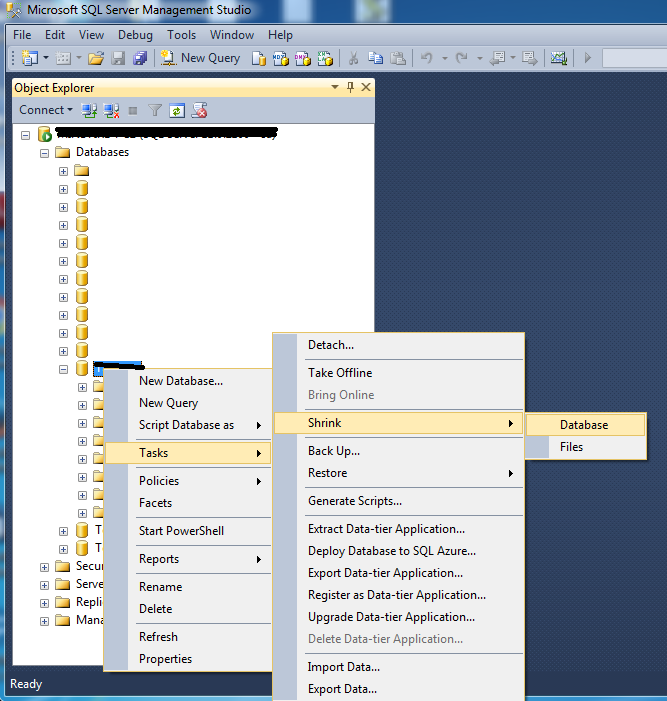This screenshot has width=667, height=701.
Task: Expand the Management folder node
Action: [x=44, y=621]
